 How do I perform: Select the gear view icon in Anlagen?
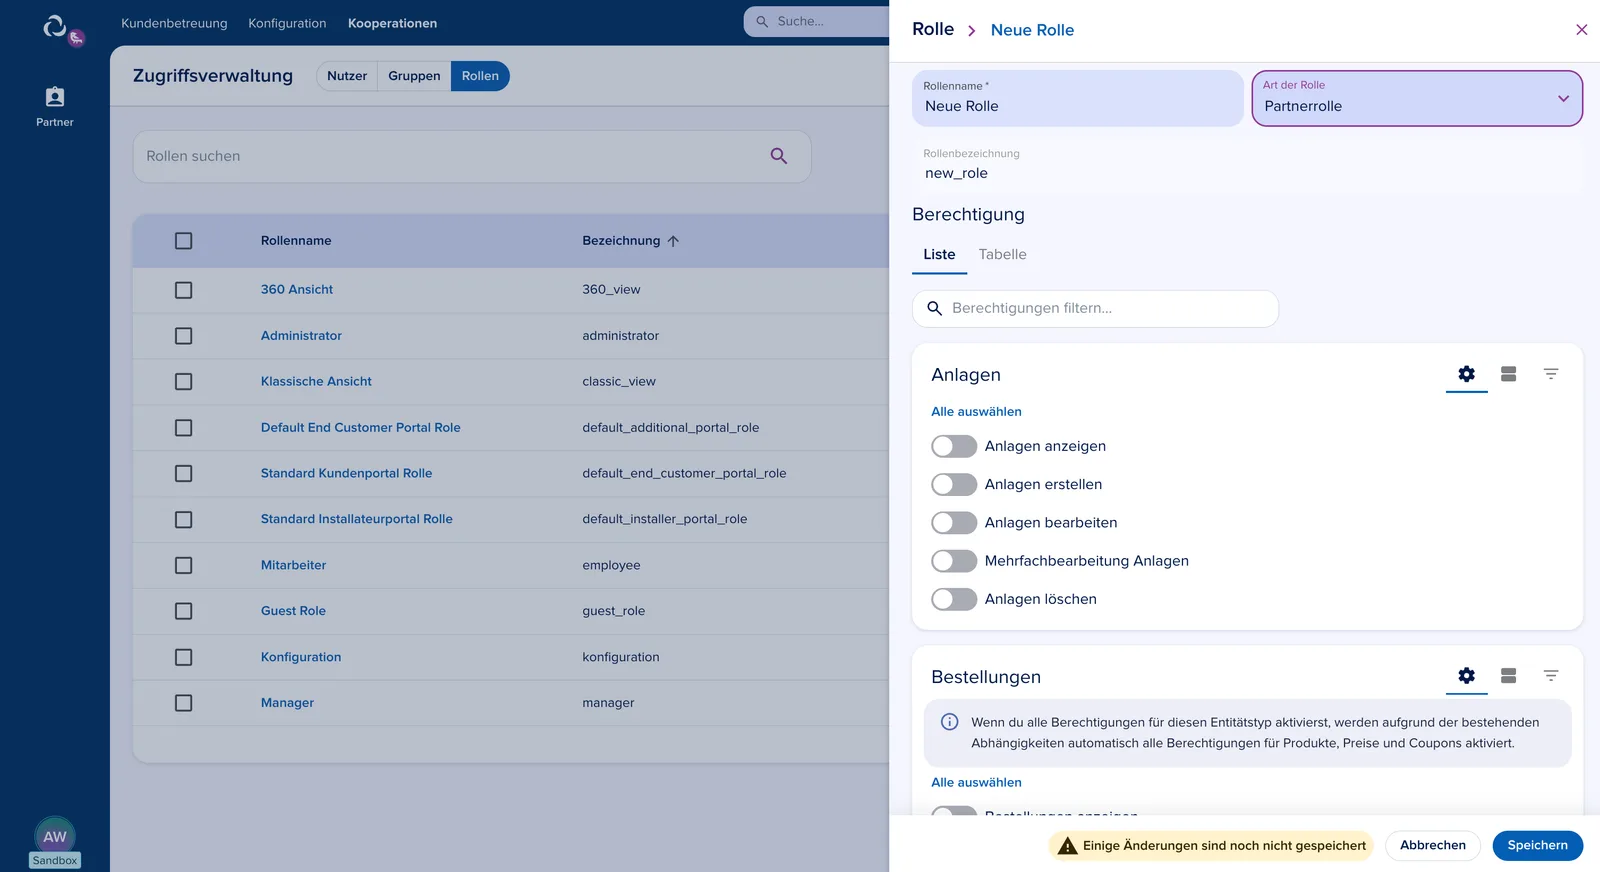tap(1466, 374)
